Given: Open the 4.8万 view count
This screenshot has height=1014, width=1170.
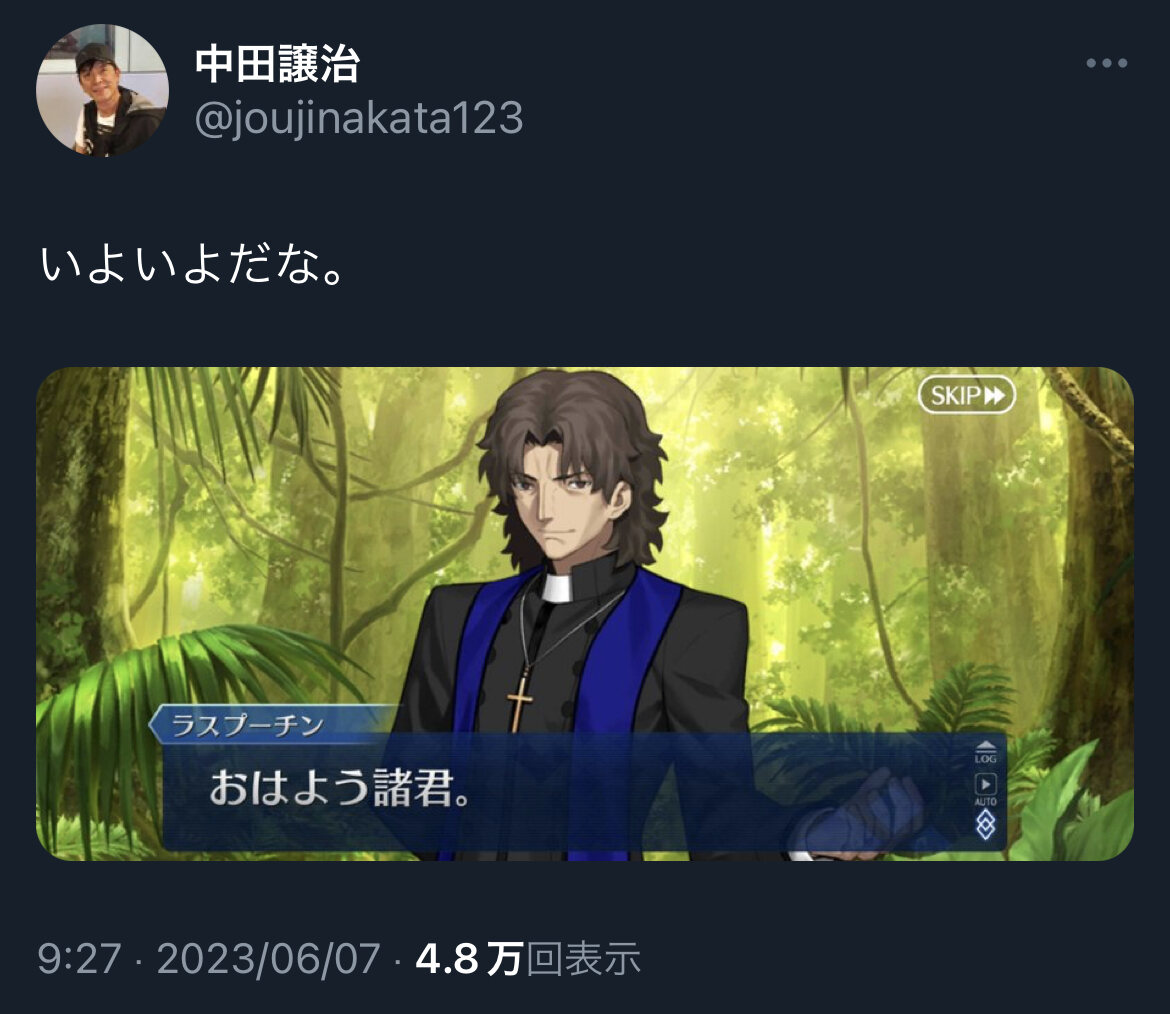Looking at the screenshot, I should tap(469, 959).
